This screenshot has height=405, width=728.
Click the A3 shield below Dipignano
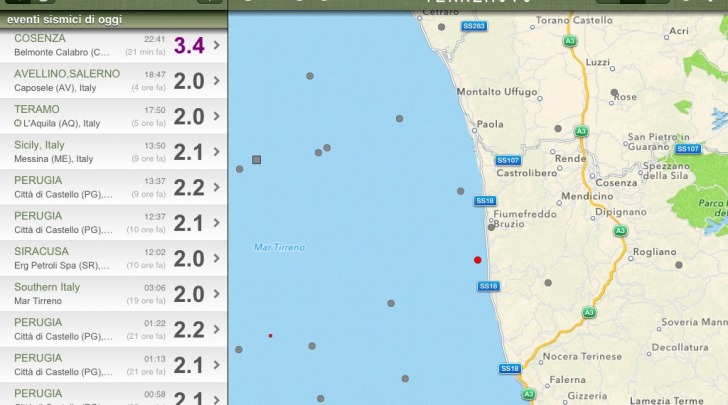pos(620,230)
